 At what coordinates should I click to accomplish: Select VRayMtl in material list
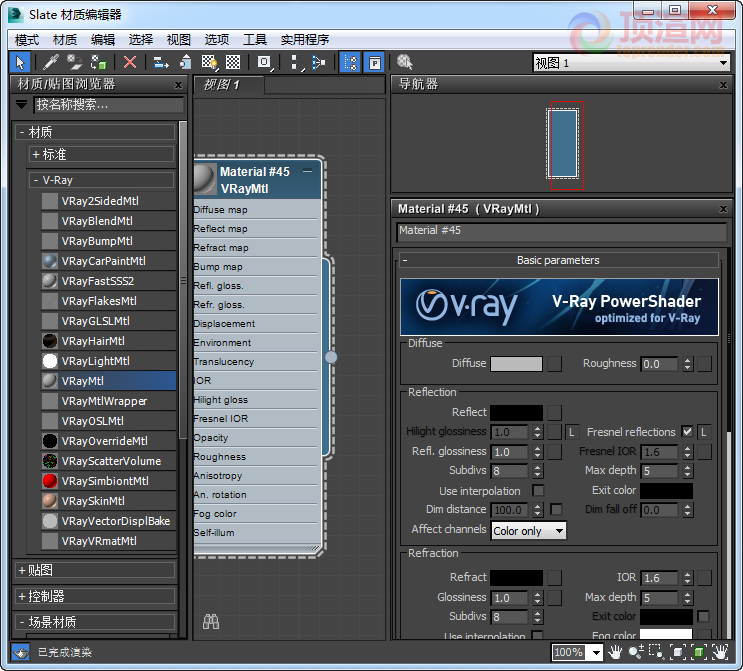coord(108,381)
